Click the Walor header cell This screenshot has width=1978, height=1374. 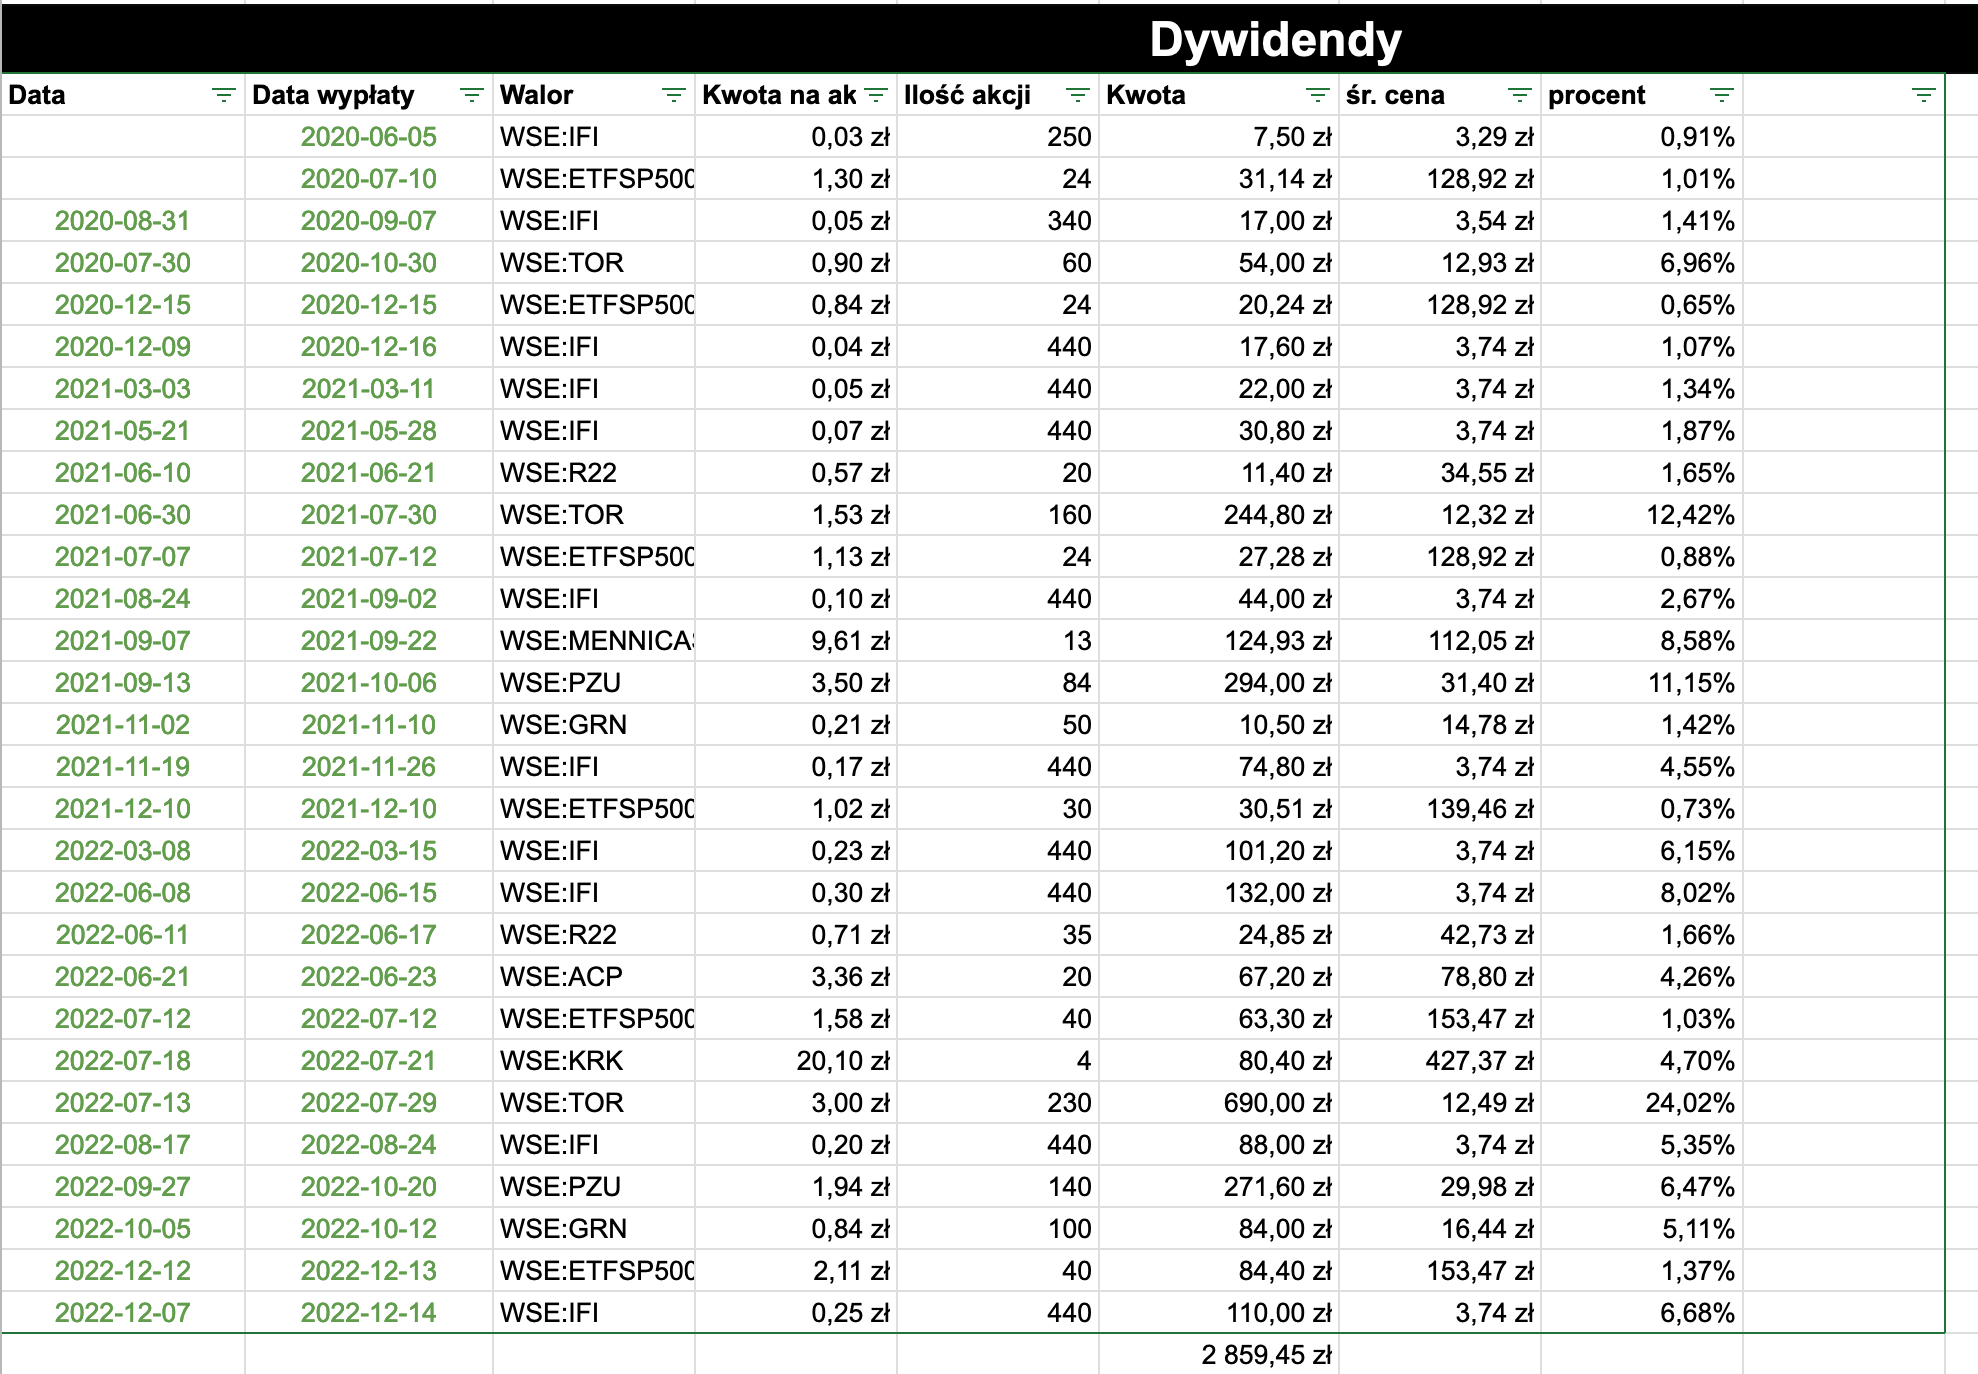tap(594, 95)
